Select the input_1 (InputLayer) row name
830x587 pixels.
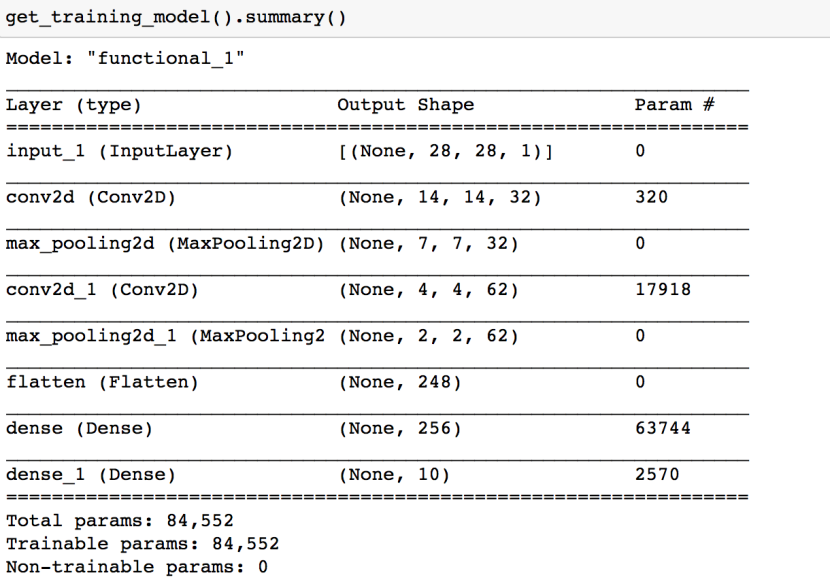[120, 151]
